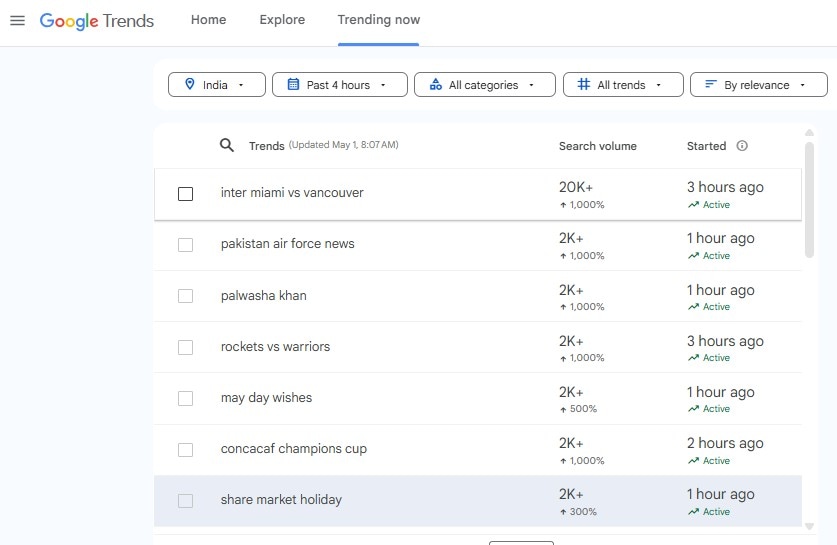Open the By relevance sort dropdown arrow

pyautogui.click(x=802, y=85)
